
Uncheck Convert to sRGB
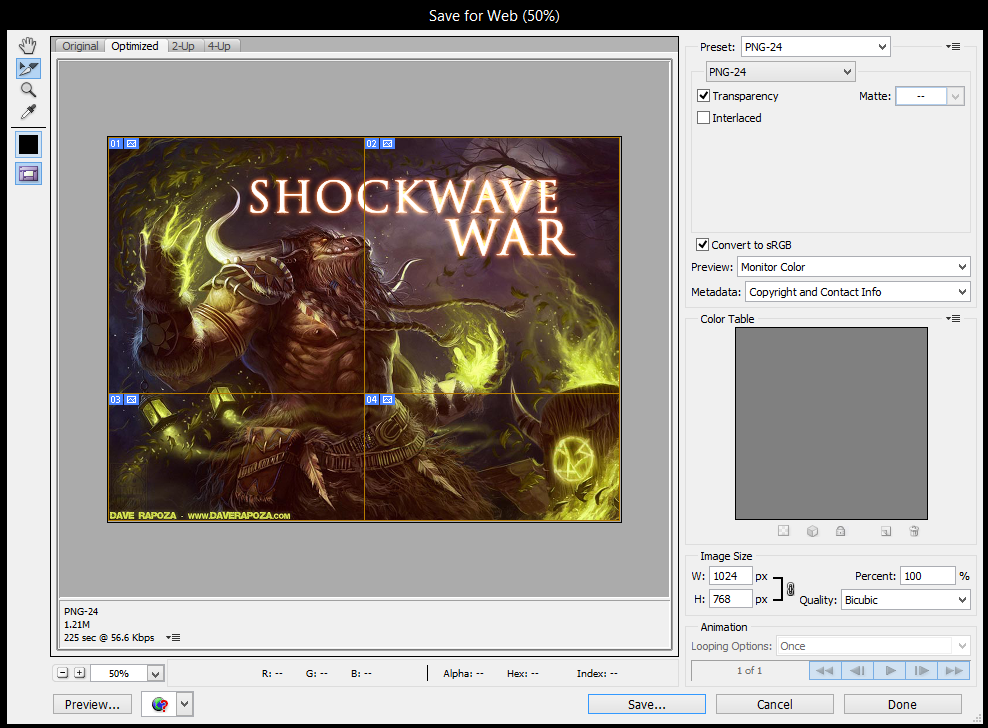click(x=702, y=245)
